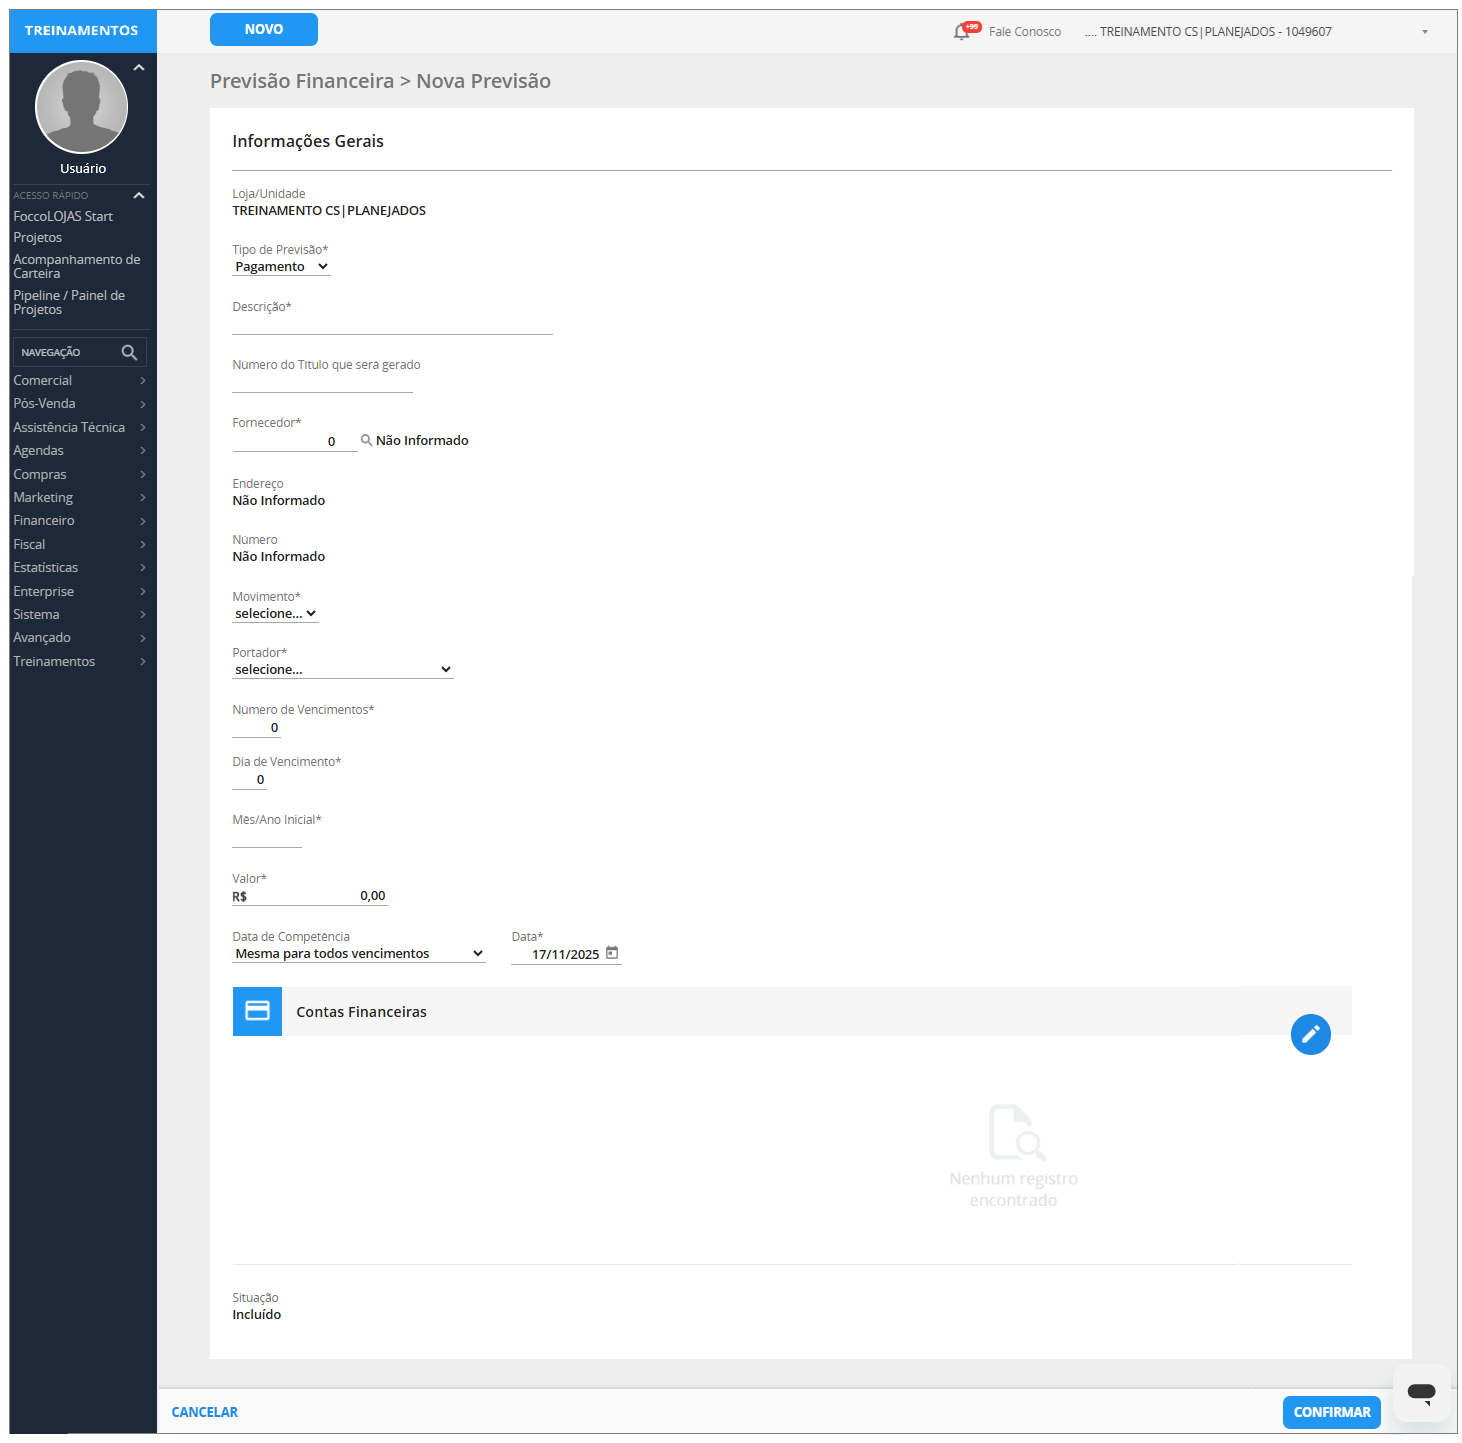The width and height of the screenshot is (1462, 1443).
Task: Click the TREINAMENTOS header tab
Action: 82,31
